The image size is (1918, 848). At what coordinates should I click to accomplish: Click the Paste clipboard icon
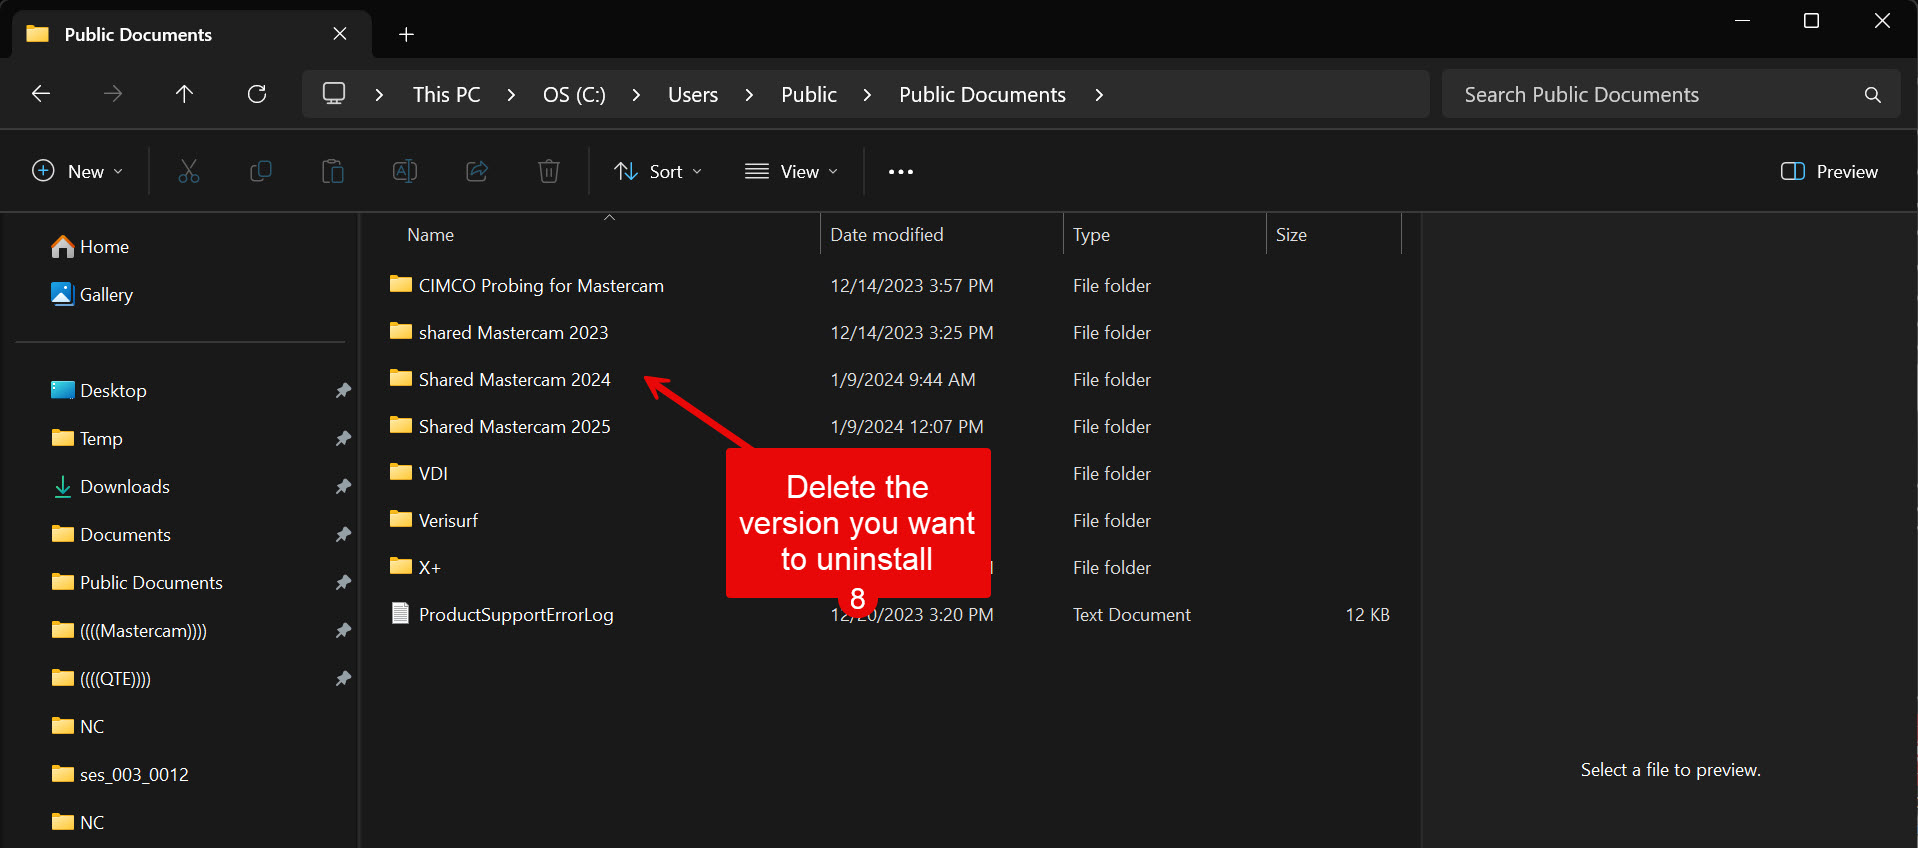click(x=333, y=171)
